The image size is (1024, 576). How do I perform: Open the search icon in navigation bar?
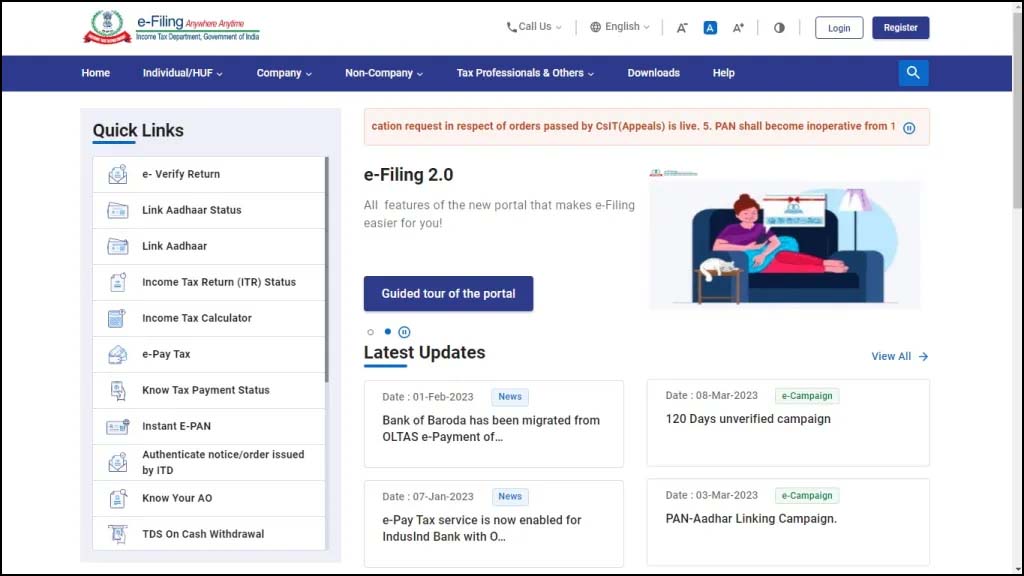(913, 72)
